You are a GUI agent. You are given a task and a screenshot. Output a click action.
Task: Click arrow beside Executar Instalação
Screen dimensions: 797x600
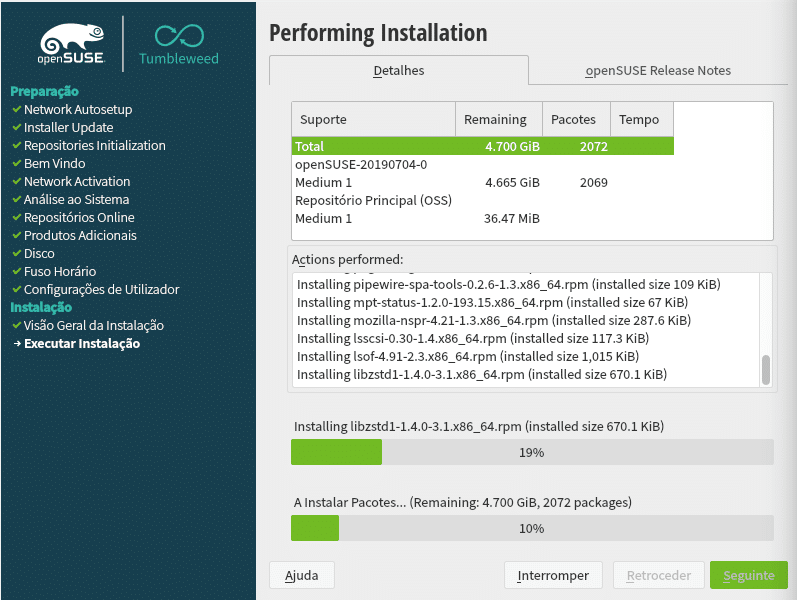pos(17,344)
